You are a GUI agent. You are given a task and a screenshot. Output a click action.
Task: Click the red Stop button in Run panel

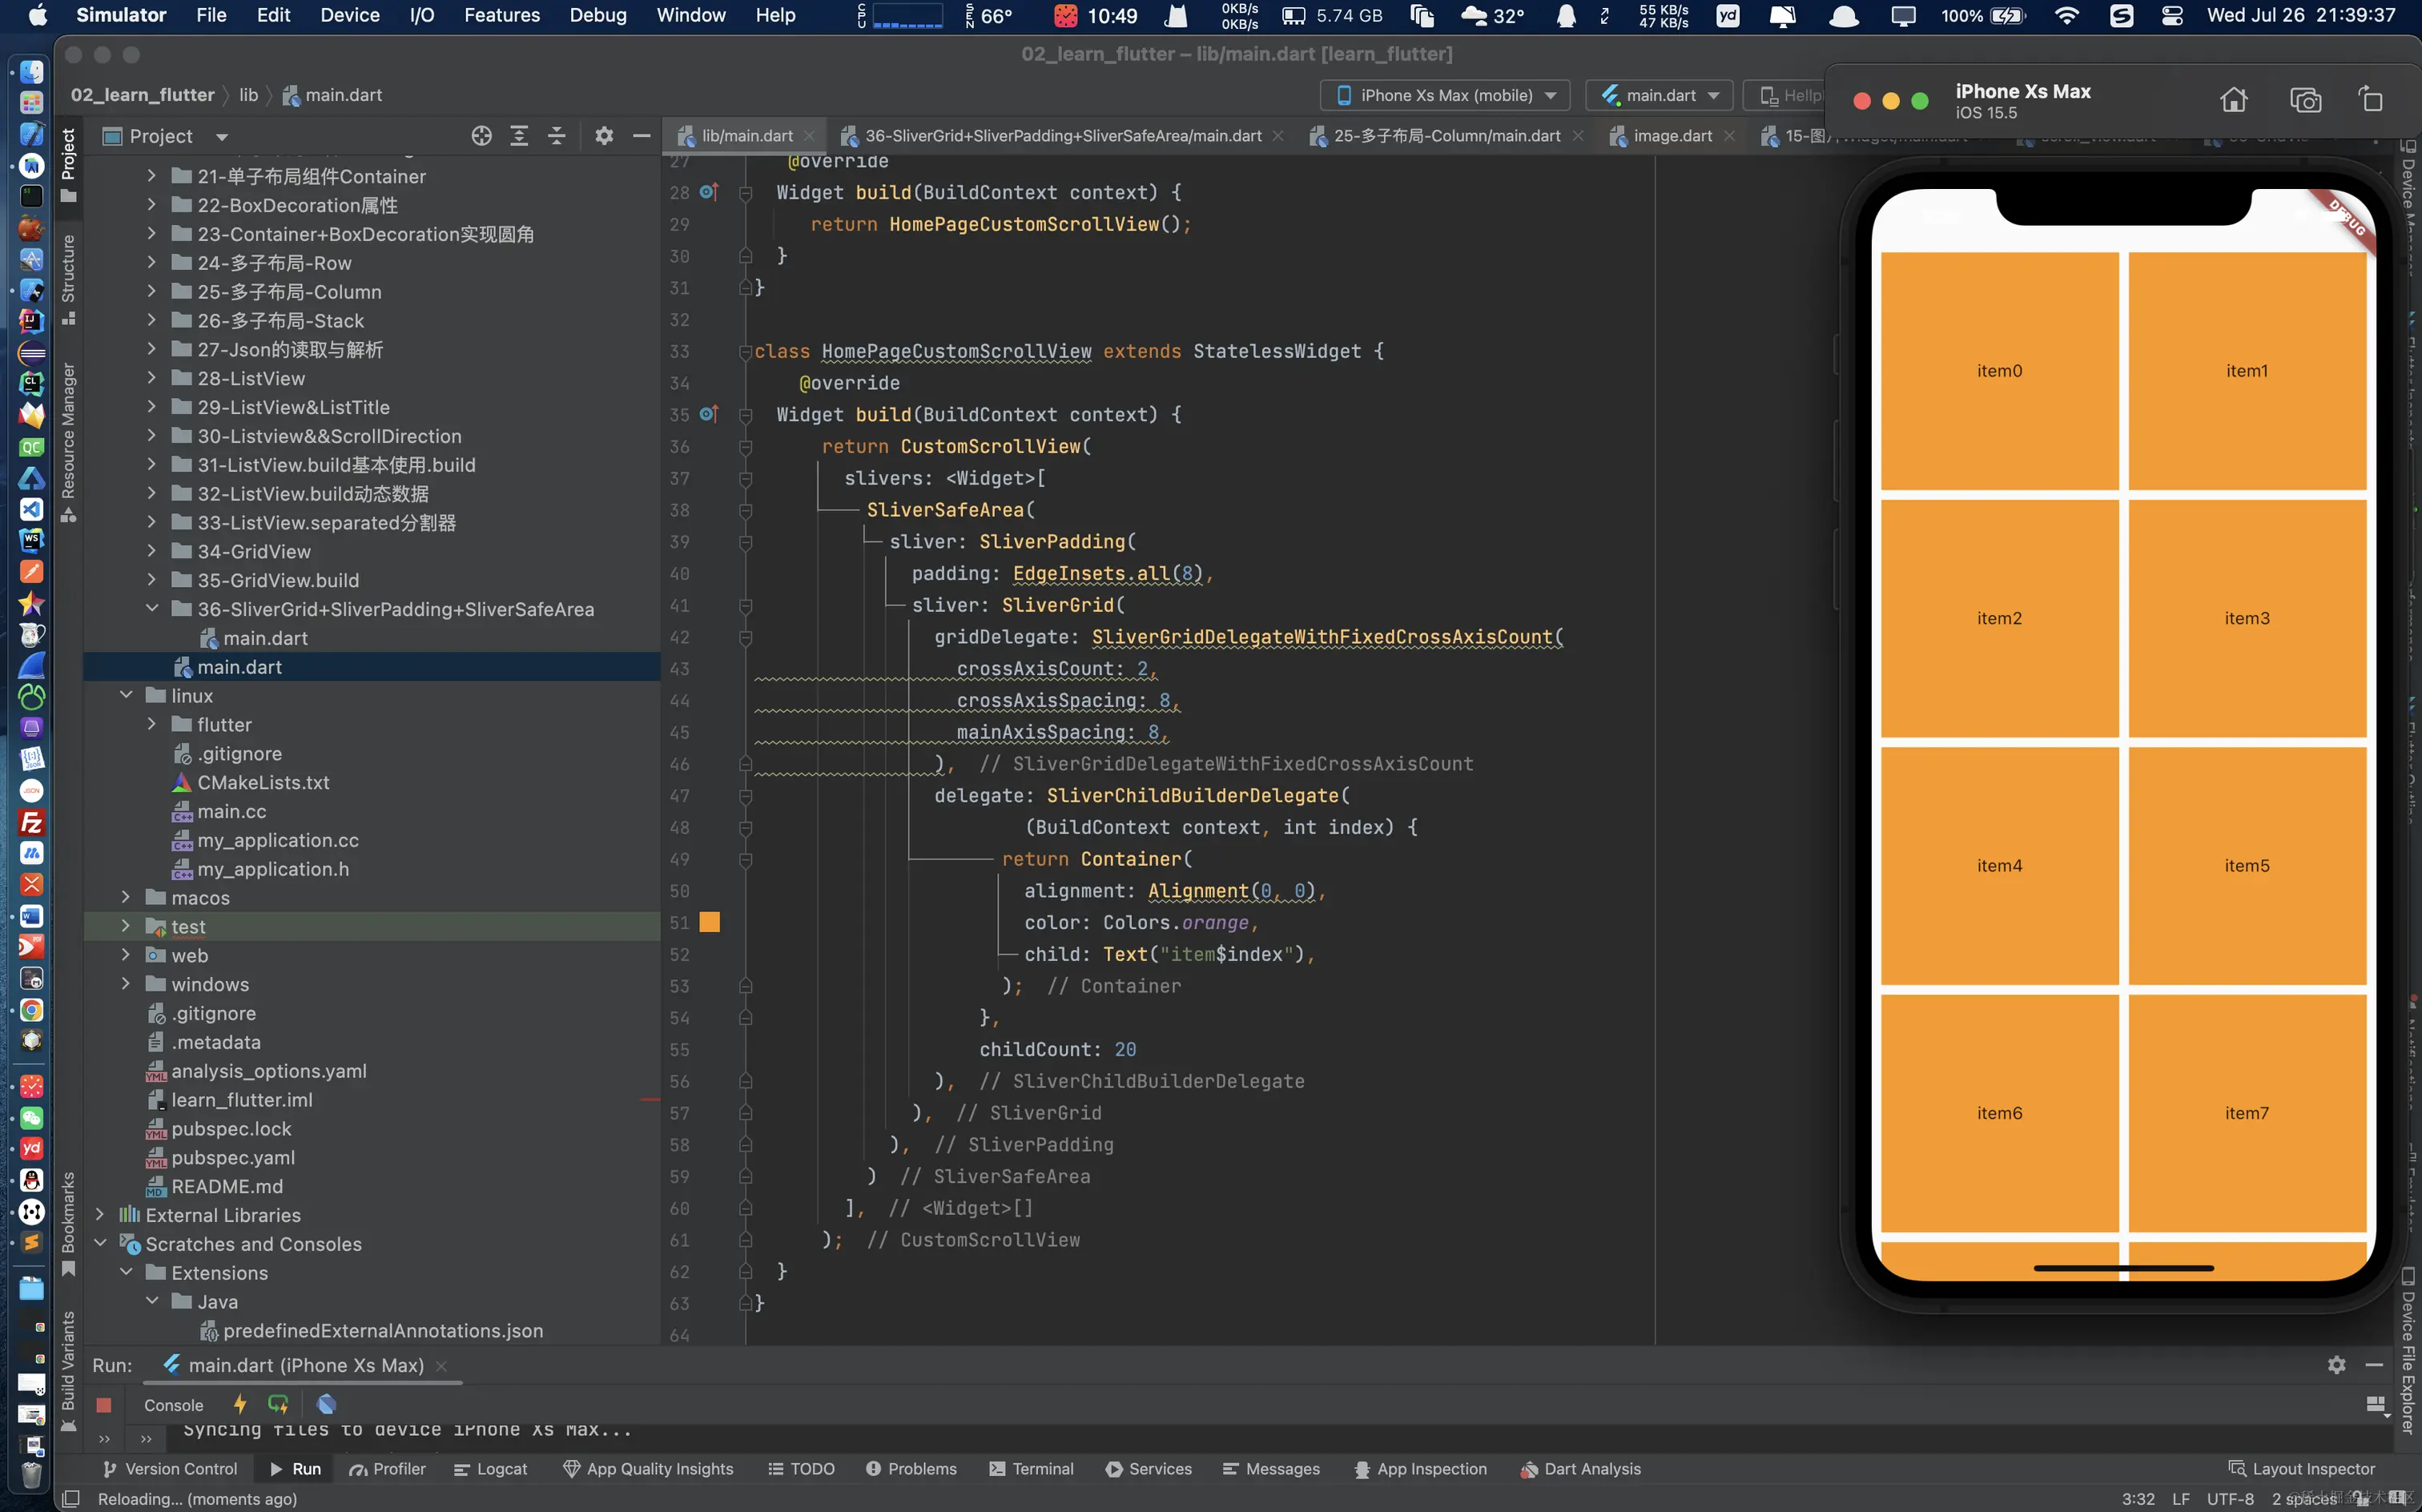[x=103, y=1405]
